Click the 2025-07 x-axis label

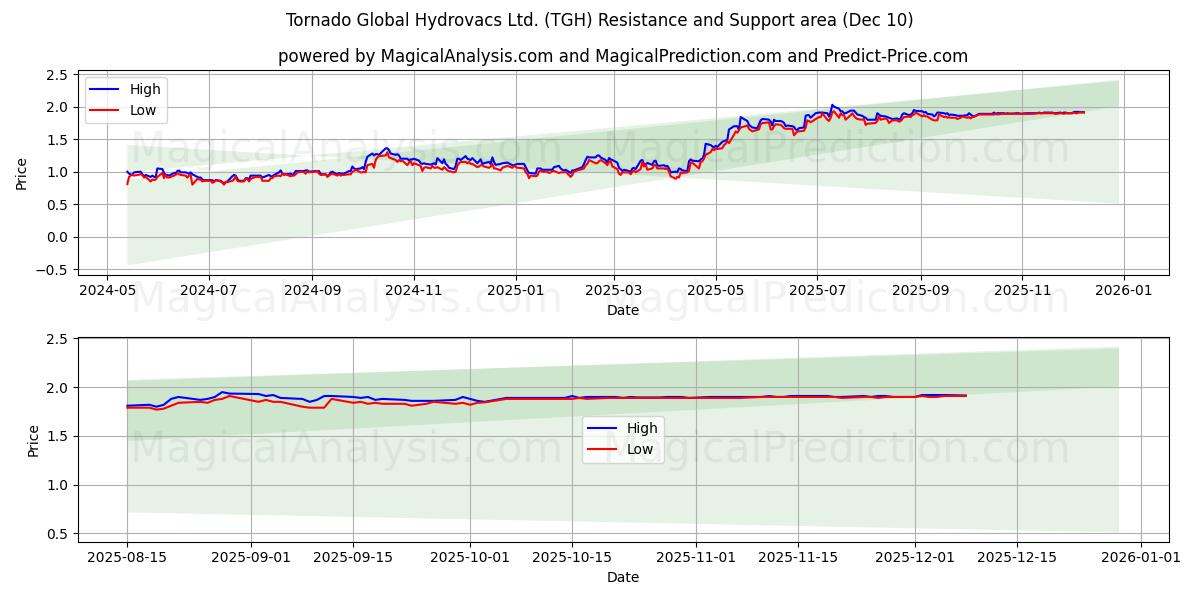click(x=817, y=290)
